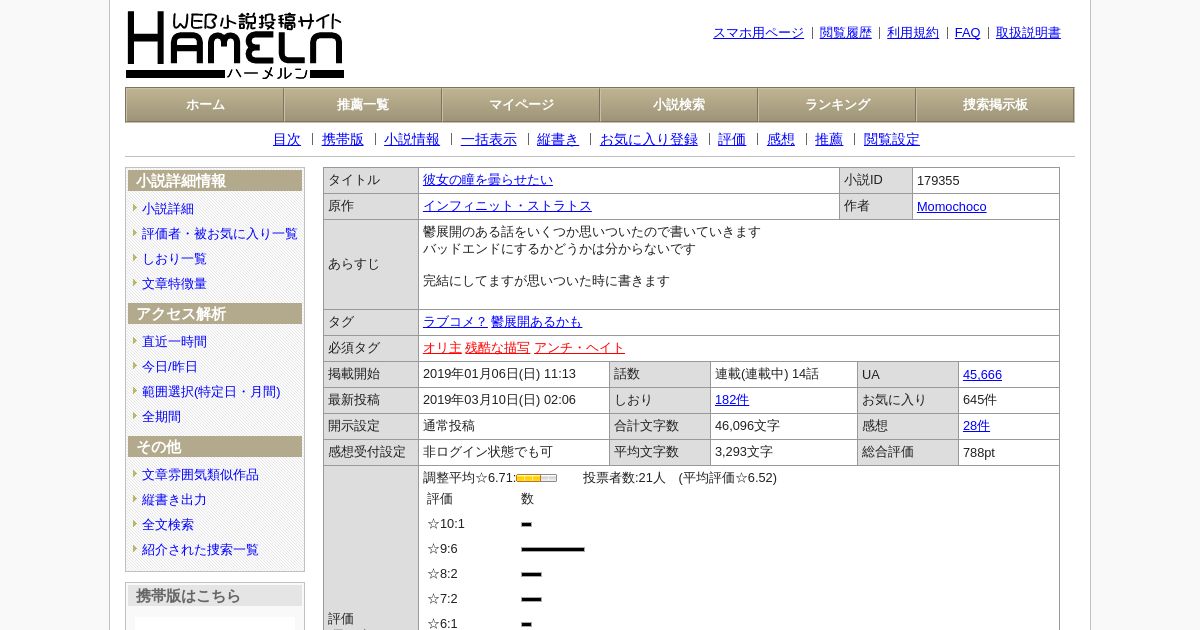
Task: Click the アンチ・ヘイト required tag
Action: (579, 348)
